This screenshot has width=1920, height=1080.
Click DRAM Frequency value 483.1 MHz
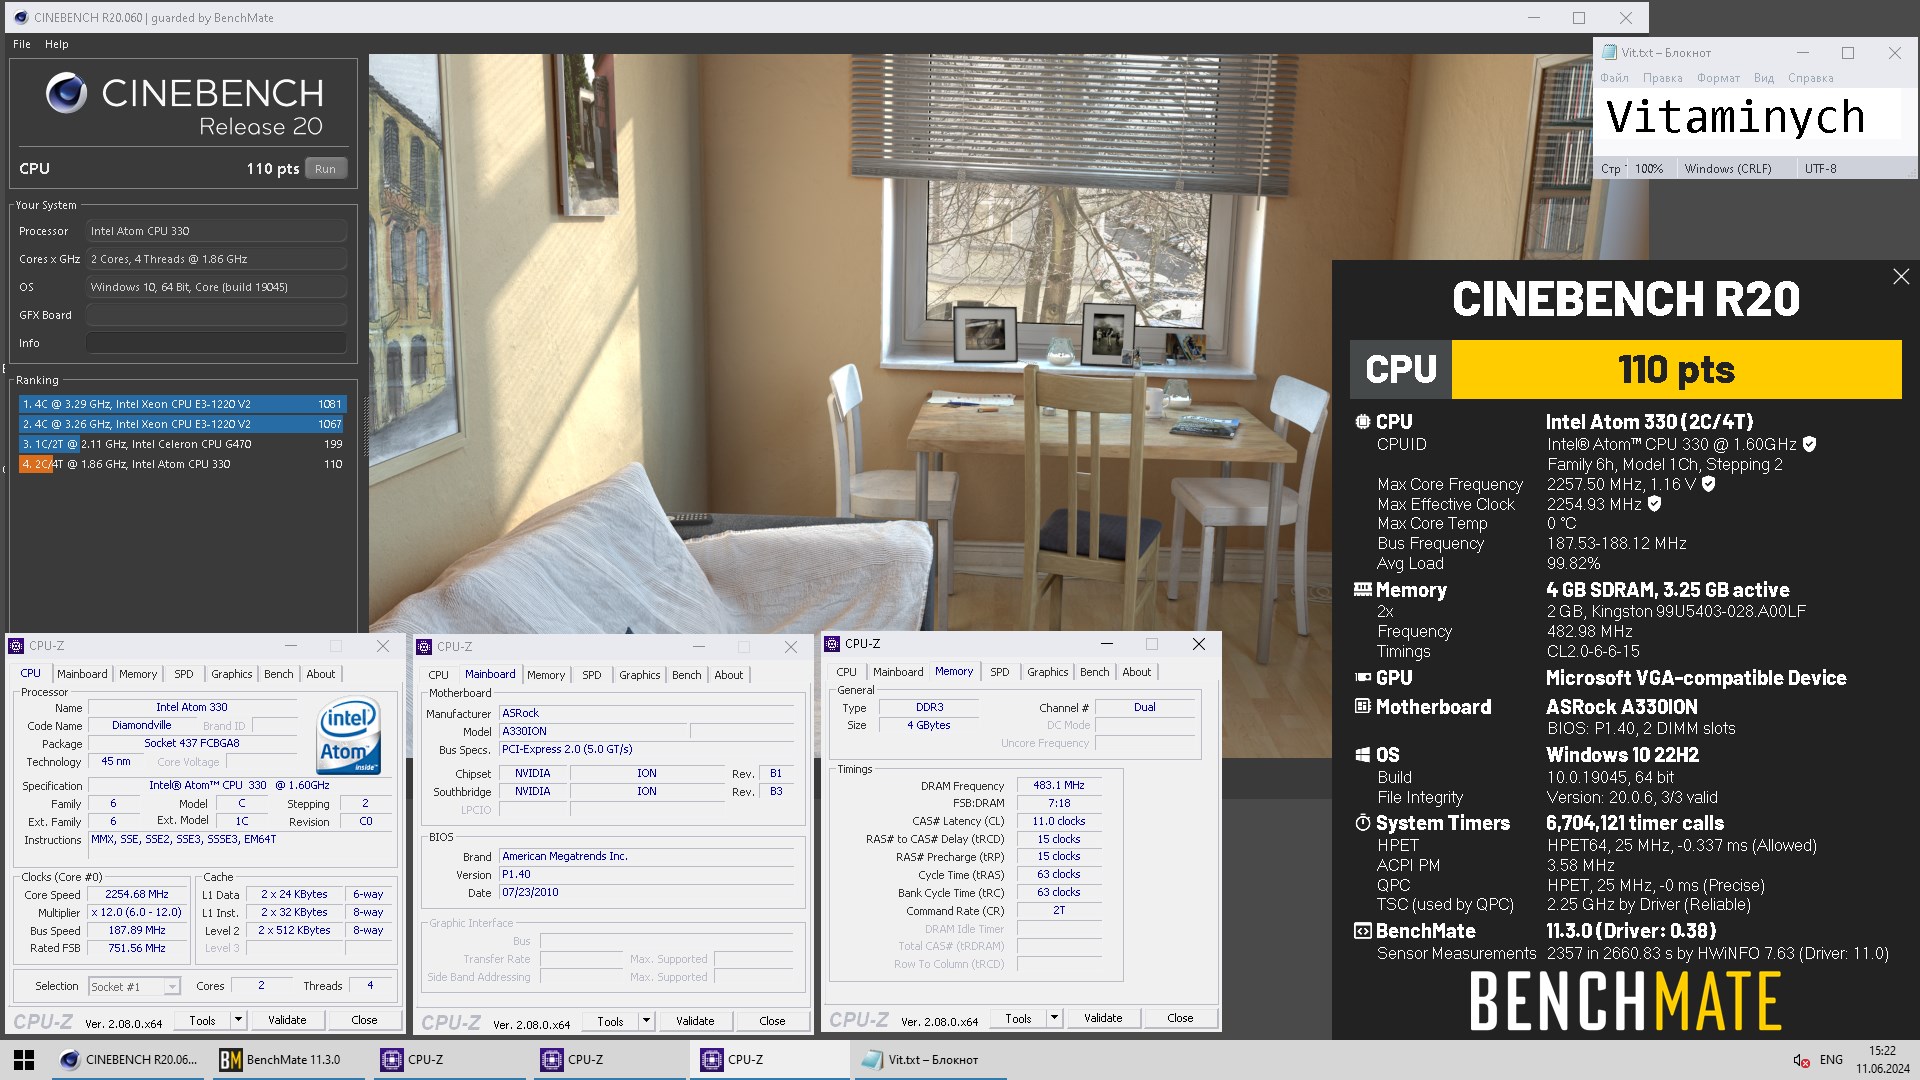tap(1059, 786)
